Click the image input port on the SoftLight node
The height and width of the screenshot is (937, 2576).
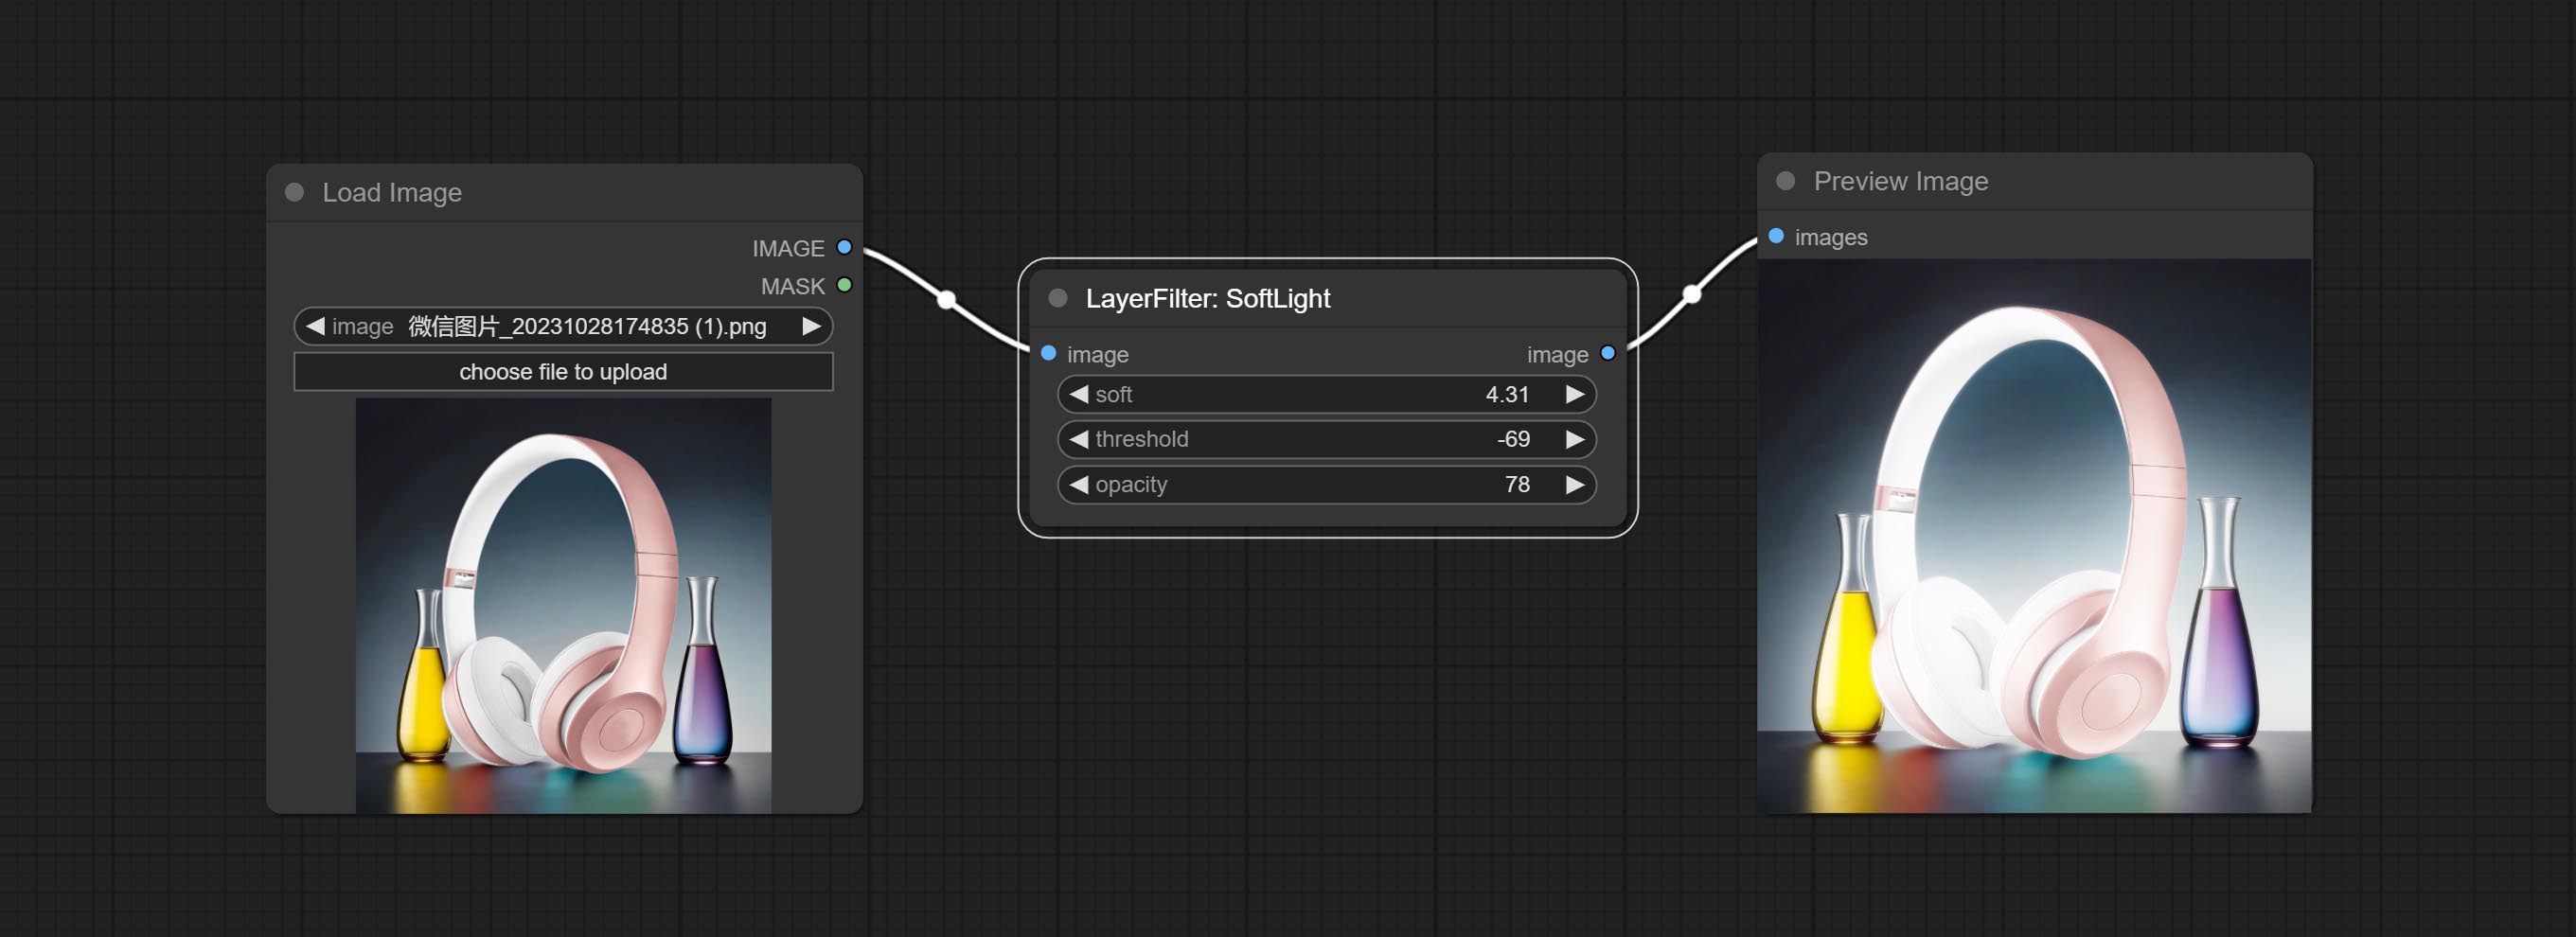tap(1048, 354)
